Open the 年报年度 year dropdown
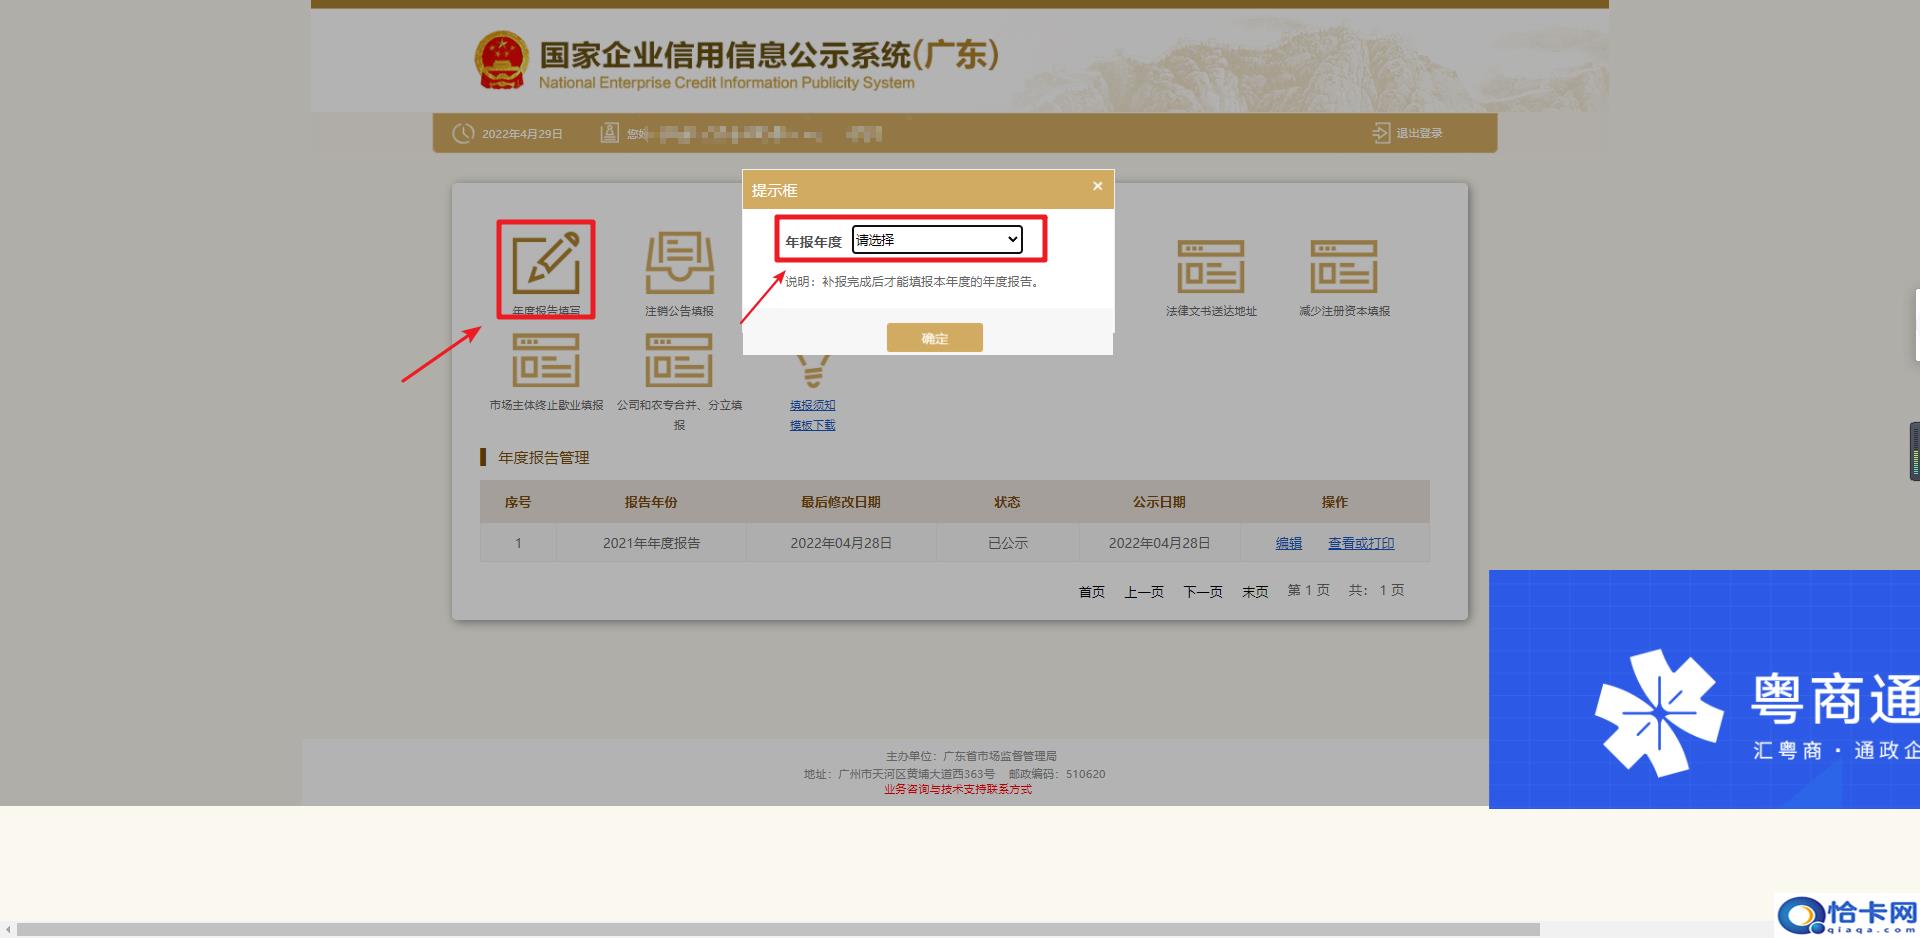The image size is (1920, 938). (936, 239)
